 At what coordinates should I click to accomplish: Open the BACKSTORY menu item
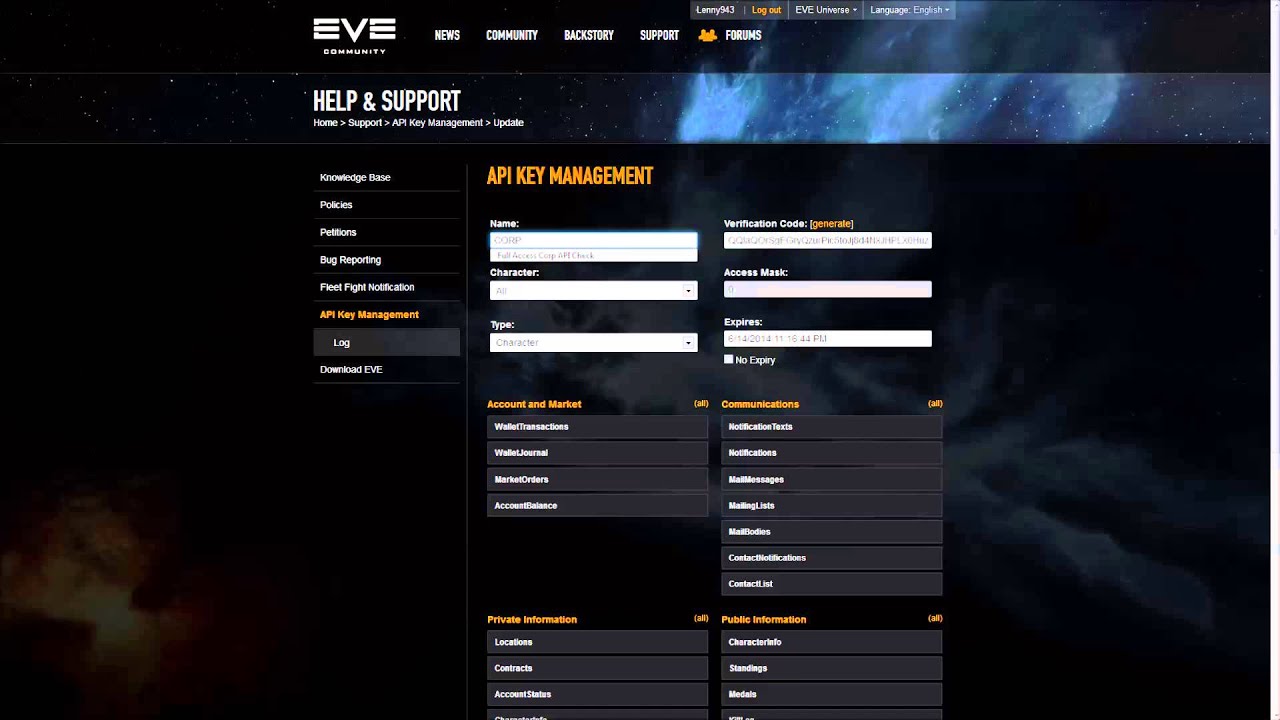click(589, 35)
